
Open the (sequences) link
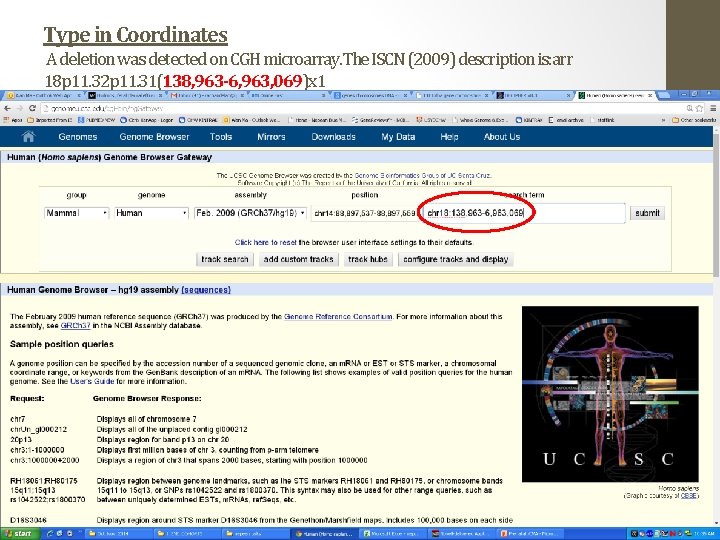206,290
